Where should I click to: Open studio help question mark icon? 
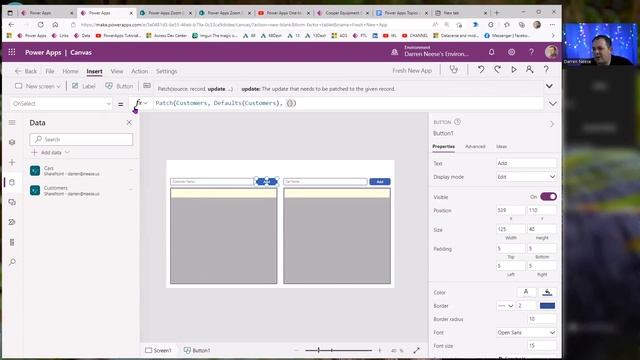click(x=546, y=70)
